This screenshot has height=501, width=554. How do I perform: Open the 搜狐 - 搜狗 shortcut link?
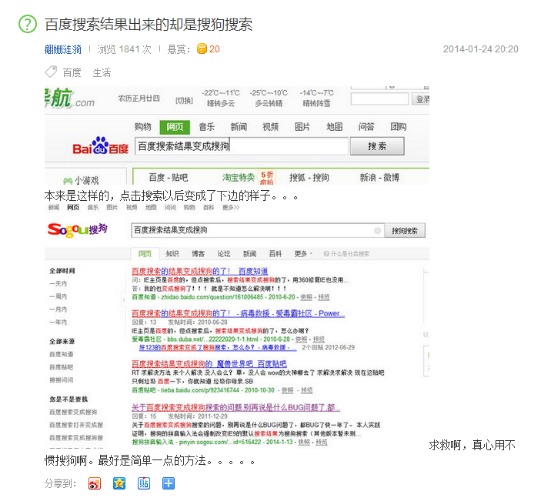pyautogui.click(x=309, y=177)
